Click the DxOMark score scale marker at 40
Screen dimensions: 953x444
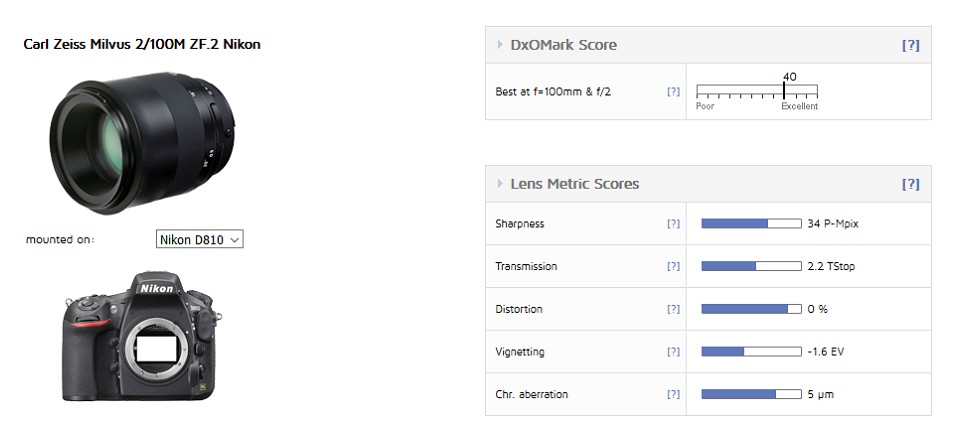(x=784, y=90)
